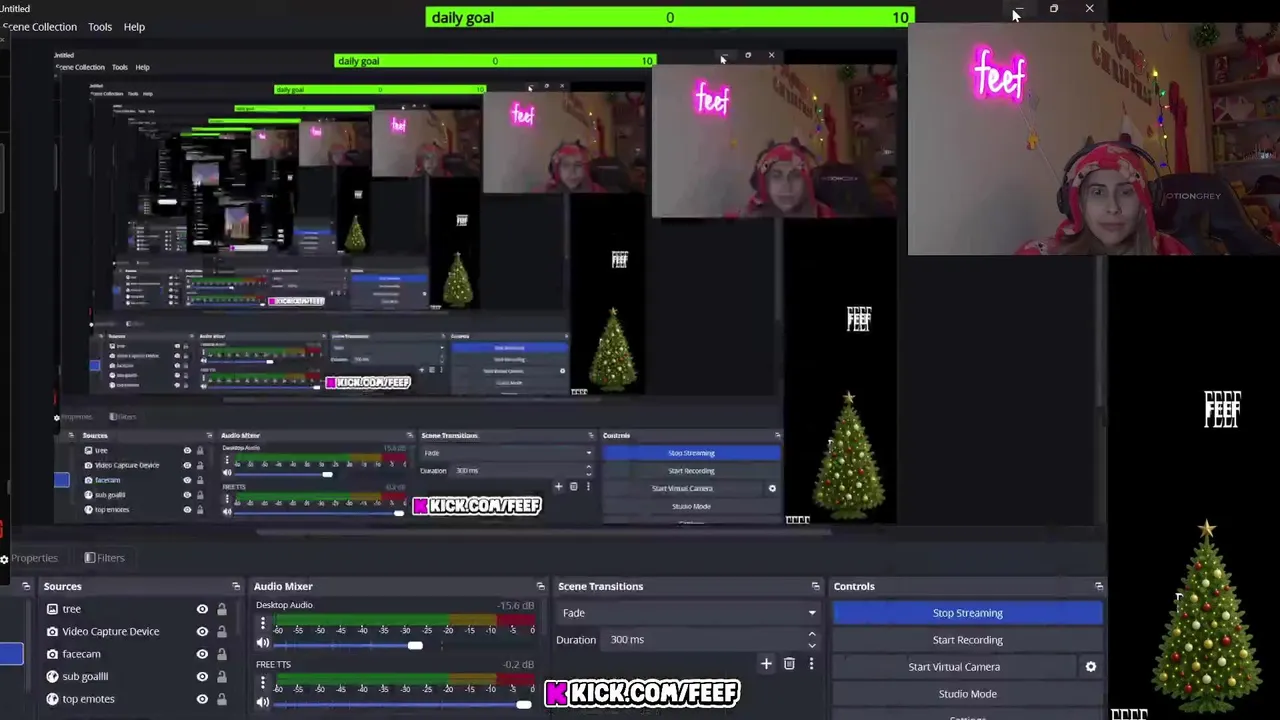Hide the tree source with eye icon

point(202,609)
